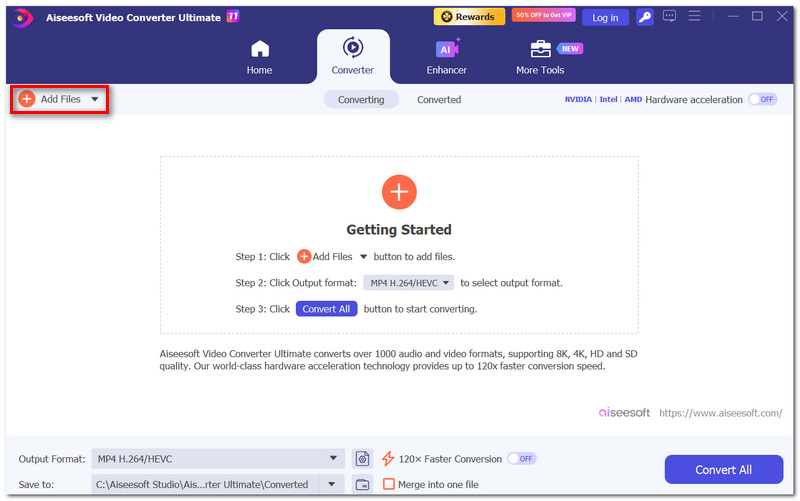
Task: Click the large orange plus icon
Action: tap(399, 192)
